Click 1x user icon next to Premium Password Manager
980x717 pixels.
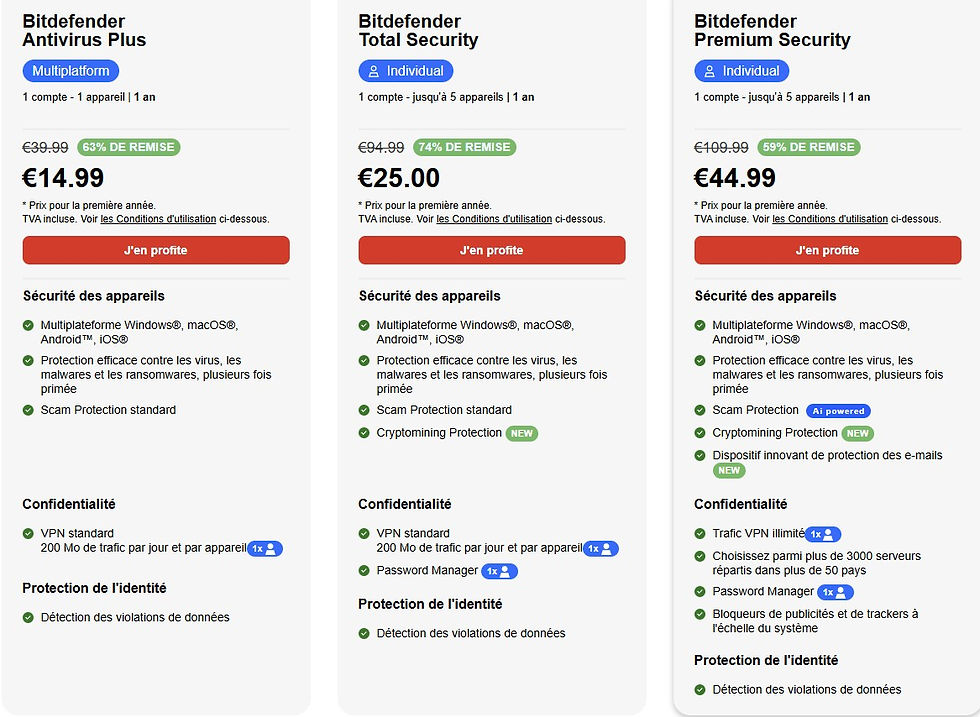click(835, 592)
